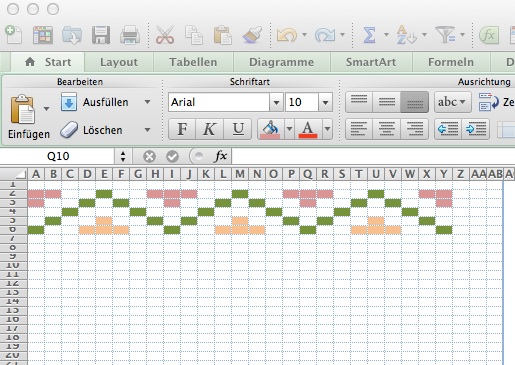Click the AutoSum sigma icon
Viewport: 515px width, 365px height.
[369, 35]
